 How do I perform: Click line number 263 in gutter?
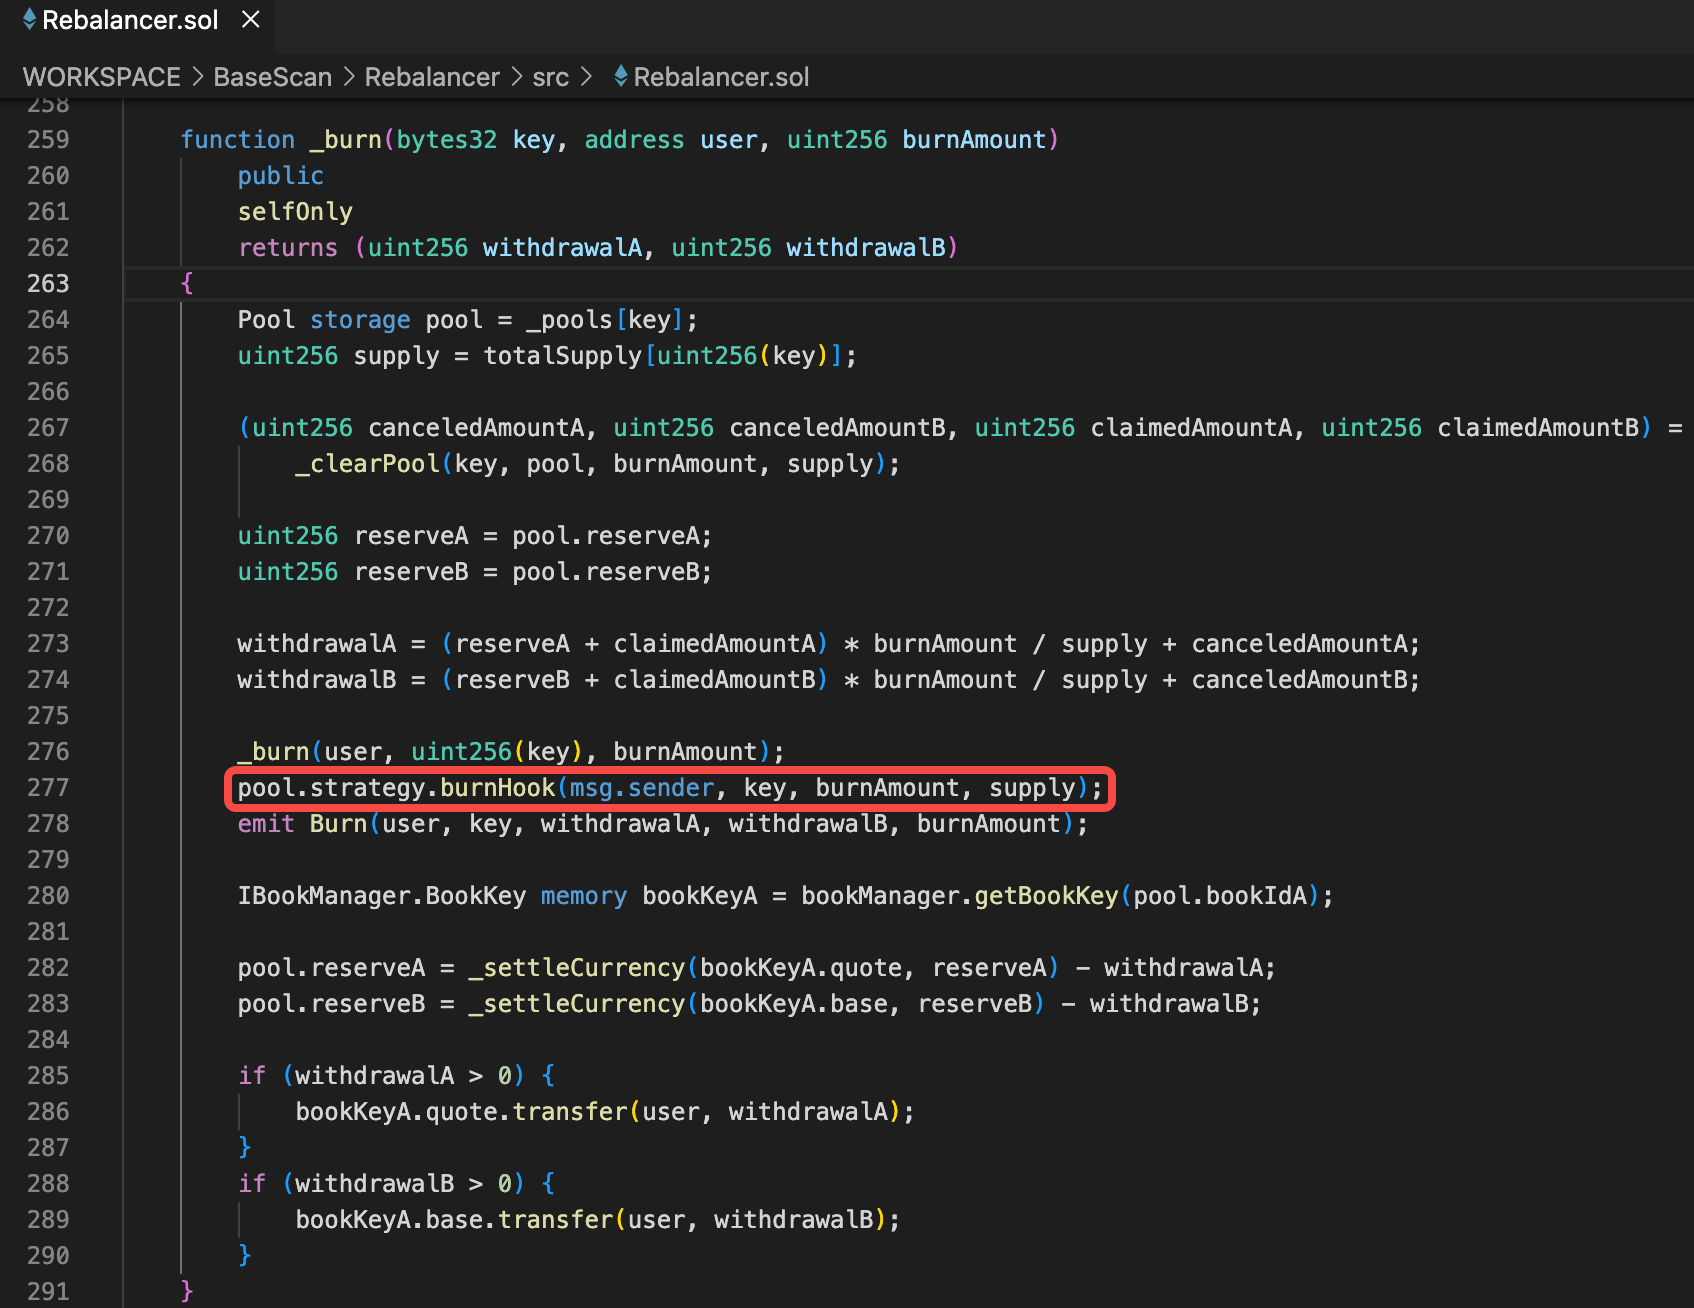tap(48, 284)
